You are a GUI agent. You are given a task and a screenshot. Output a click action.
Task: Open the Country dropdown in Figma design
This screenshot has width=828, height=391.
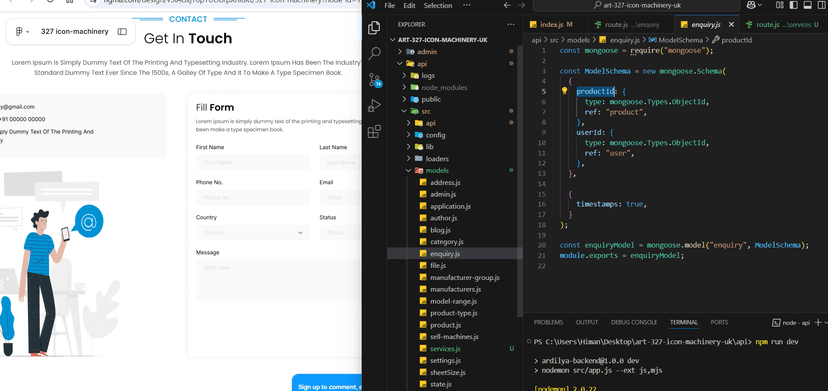point(253,232)
